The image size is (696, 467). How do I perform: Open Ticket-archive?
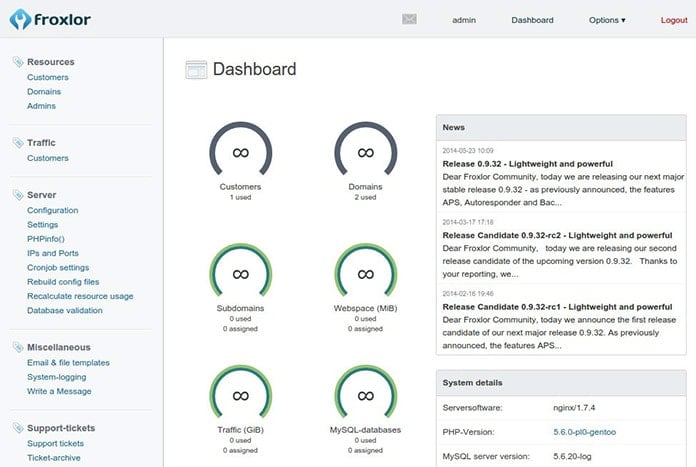pyautogui.click(x=54, y=458)
